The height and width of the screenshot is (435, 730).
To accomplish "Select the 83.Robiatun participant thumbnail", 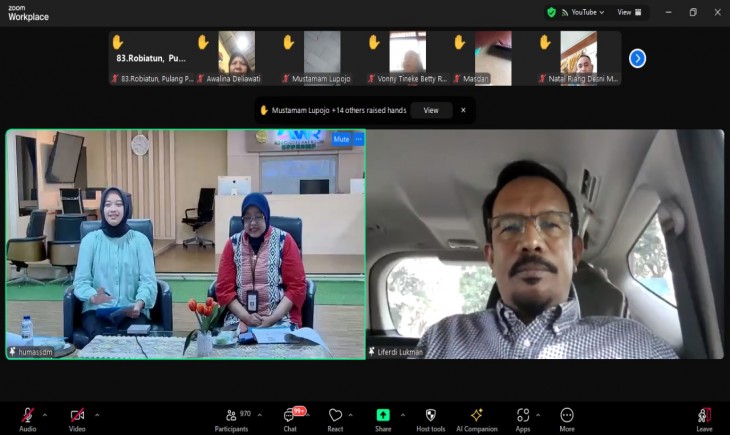I will pos(151,58).
